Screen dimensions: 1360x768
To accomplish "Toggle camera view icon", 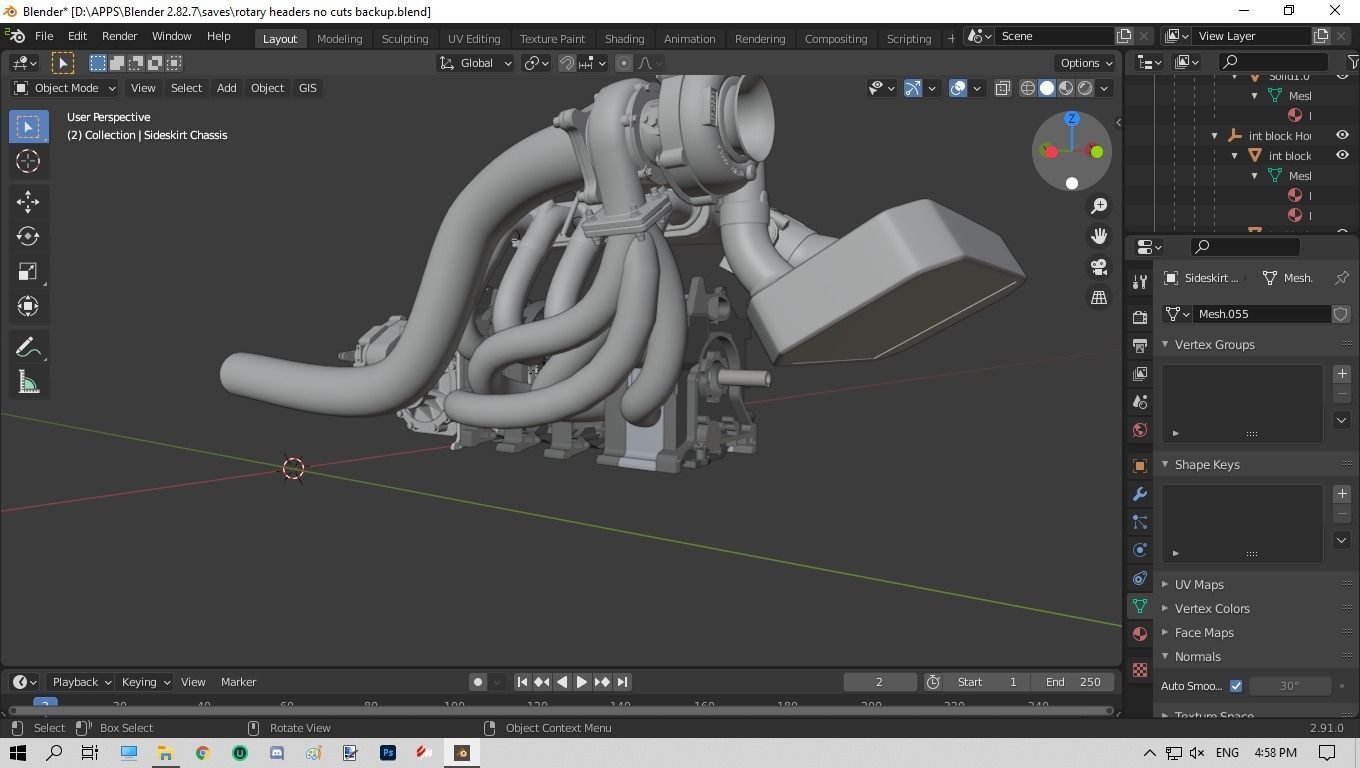I will click(1099, 267).
